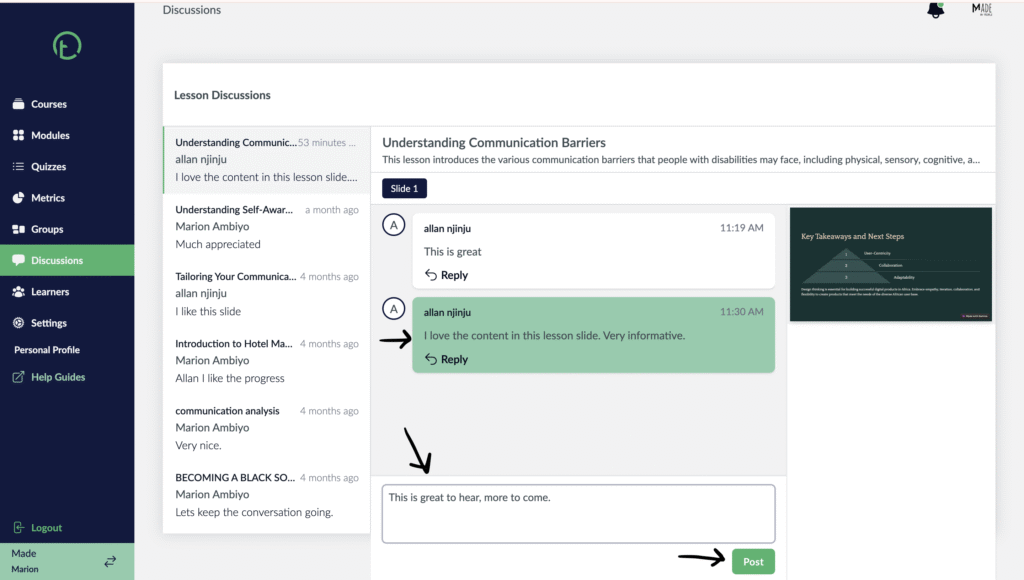Screen dimensions: 1024x580
Task: Click the Quizzes list icon
Action: 18,167
